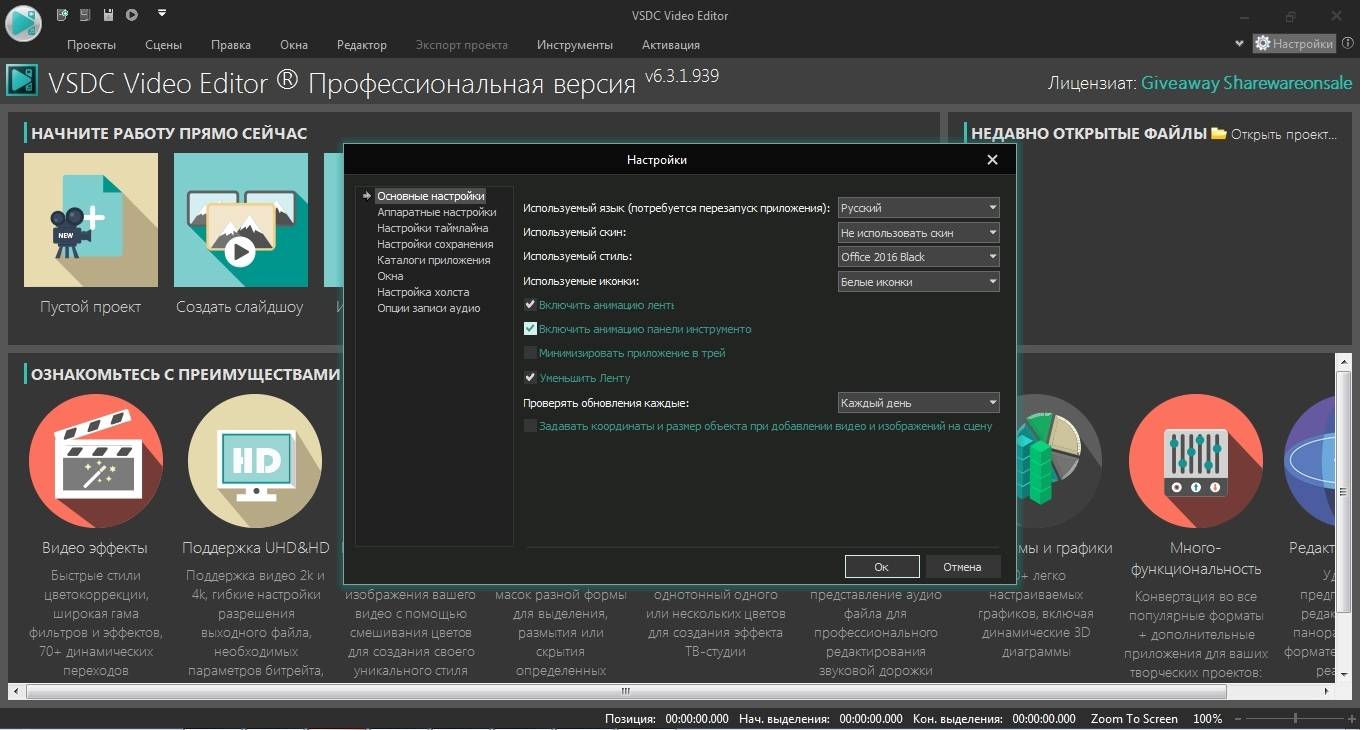Select Опции записи аудио in settings list

429,308
